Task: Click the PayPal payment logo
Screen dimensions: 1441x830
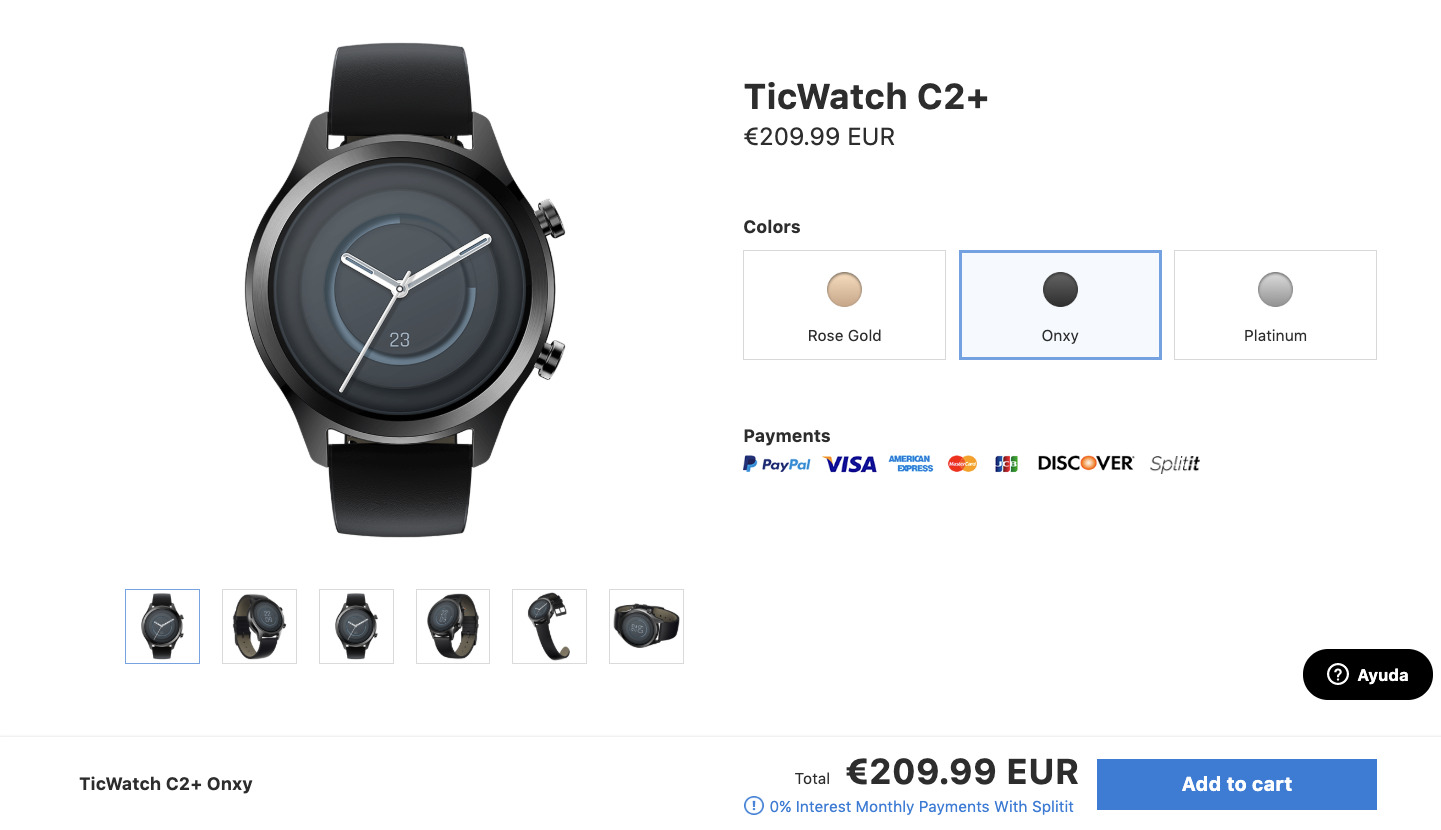Action: (777, 464)
